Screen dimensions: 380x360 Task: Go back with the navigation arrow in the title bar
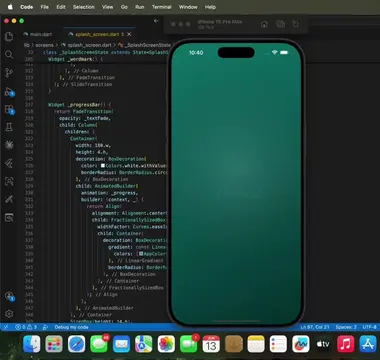click(156, 21)
